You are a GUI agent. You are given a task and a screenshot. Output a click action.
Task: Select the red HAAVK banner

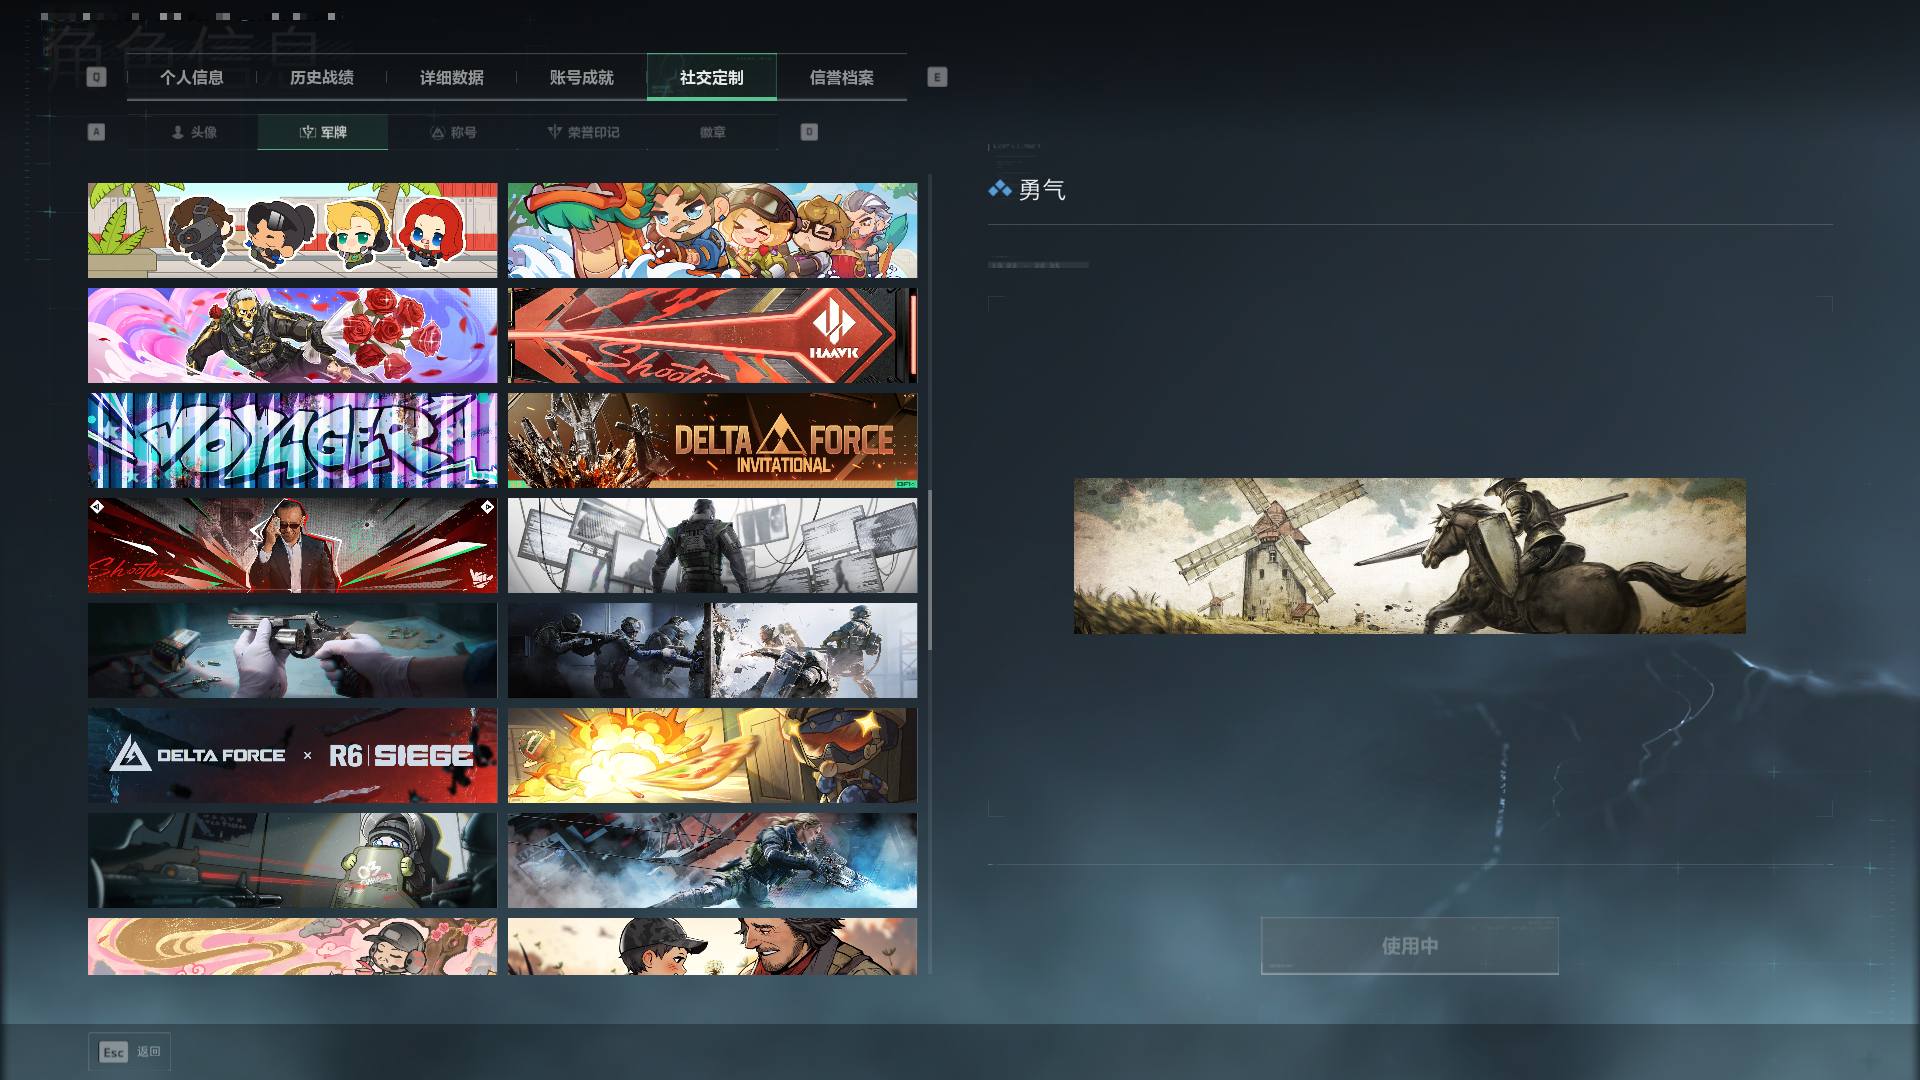click(x=712, y=336)
